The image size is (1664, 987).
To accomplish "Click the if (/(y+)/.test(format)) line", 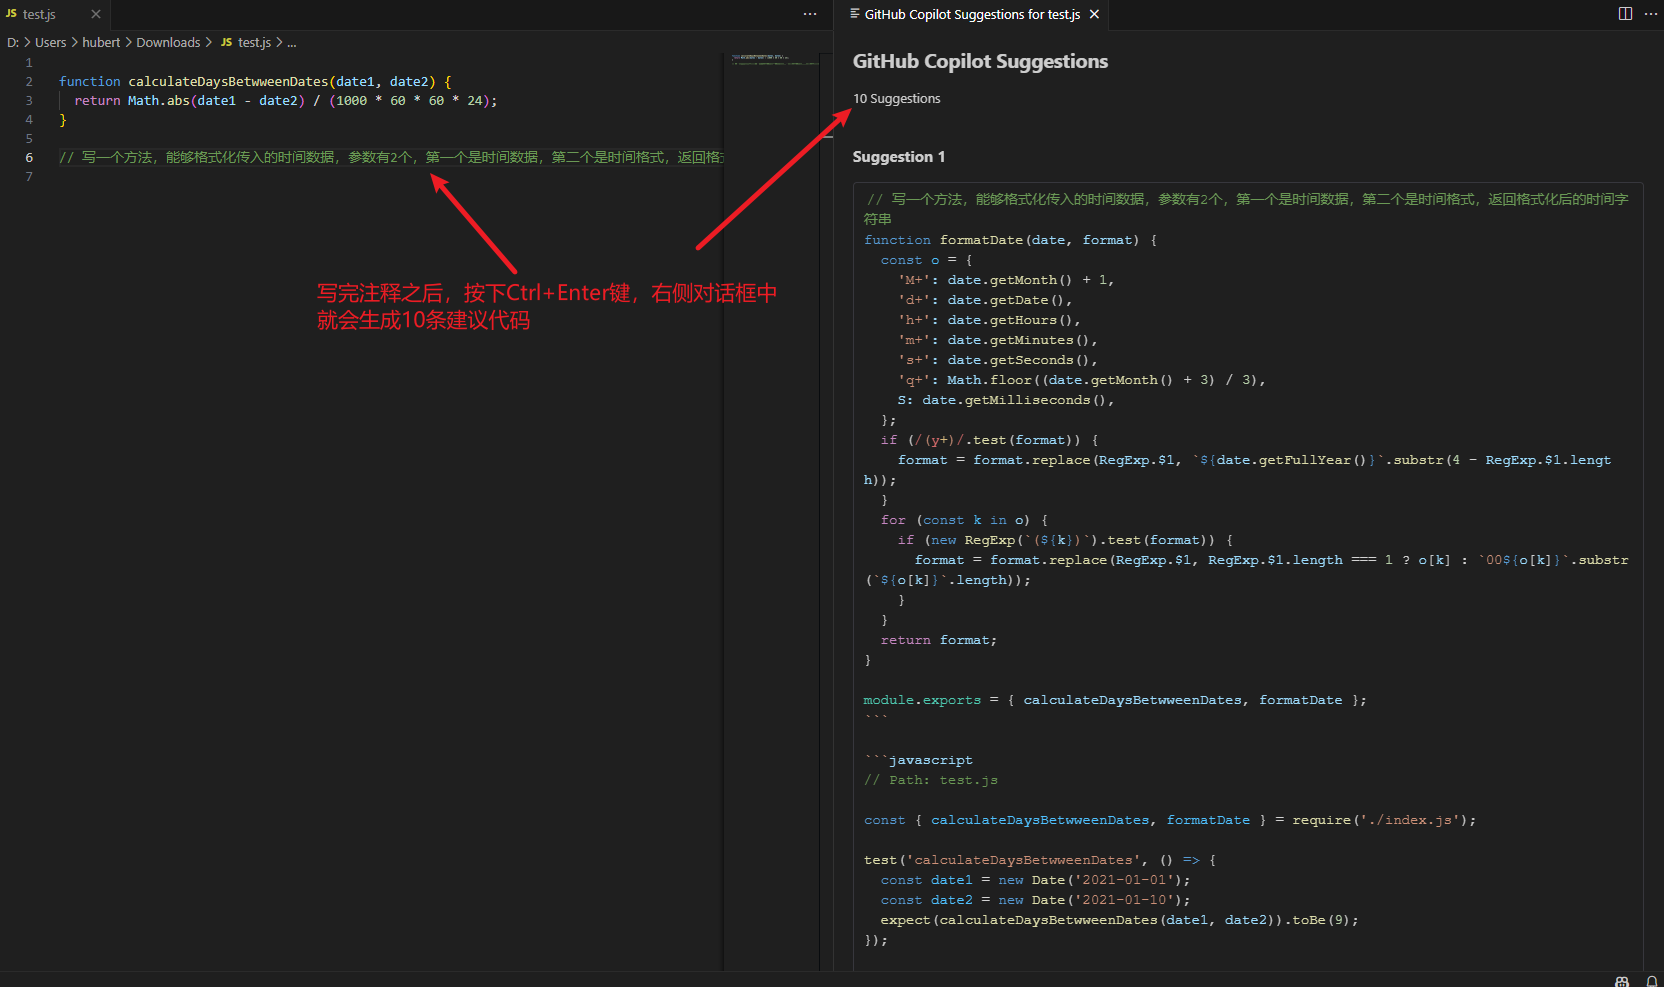I will click(x=990, y=440).
